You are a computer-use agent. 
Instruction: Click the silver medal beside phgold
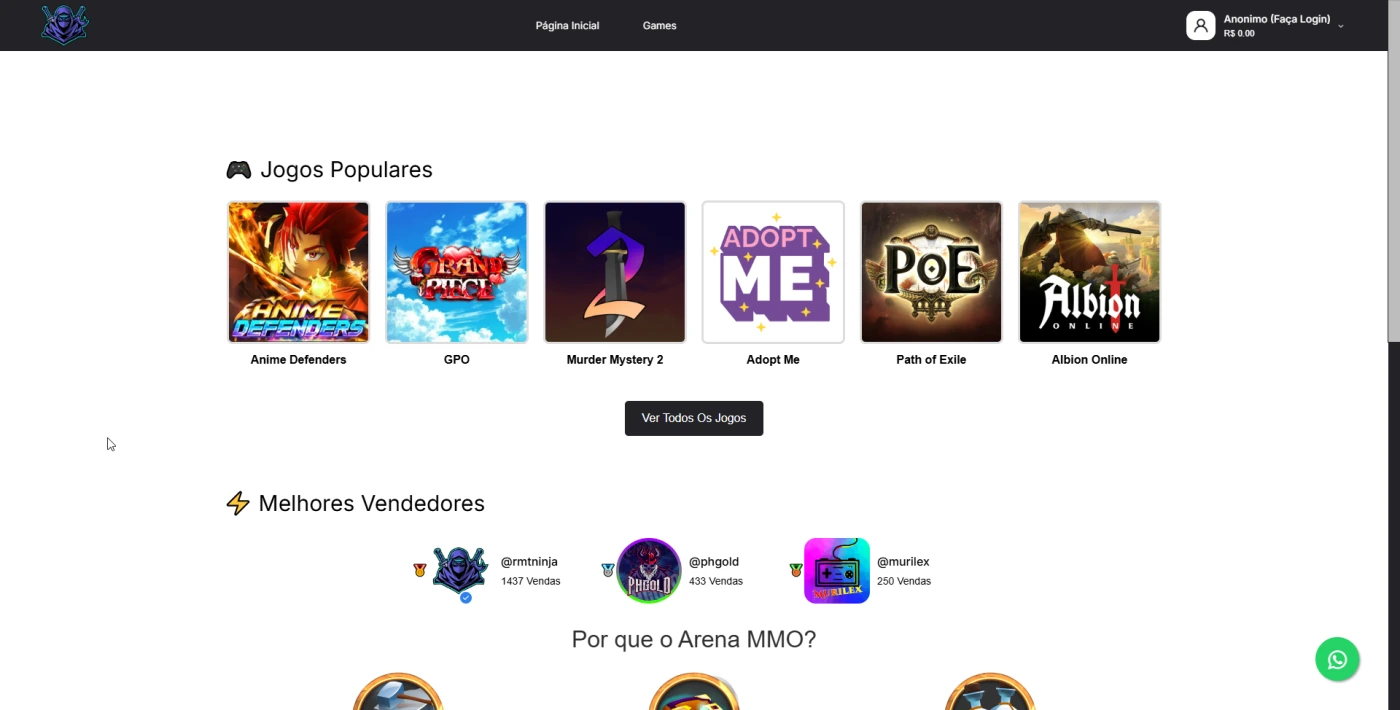(x=607, y=570)
